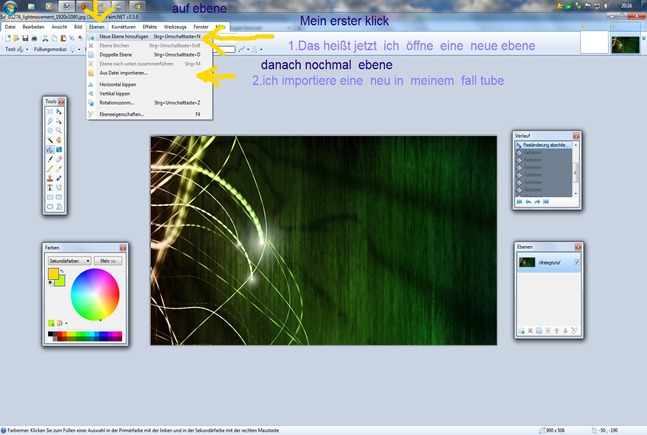Select the Line/Curve tool
The height and width of the screenshot is (435, 647).
pos(59,187)
